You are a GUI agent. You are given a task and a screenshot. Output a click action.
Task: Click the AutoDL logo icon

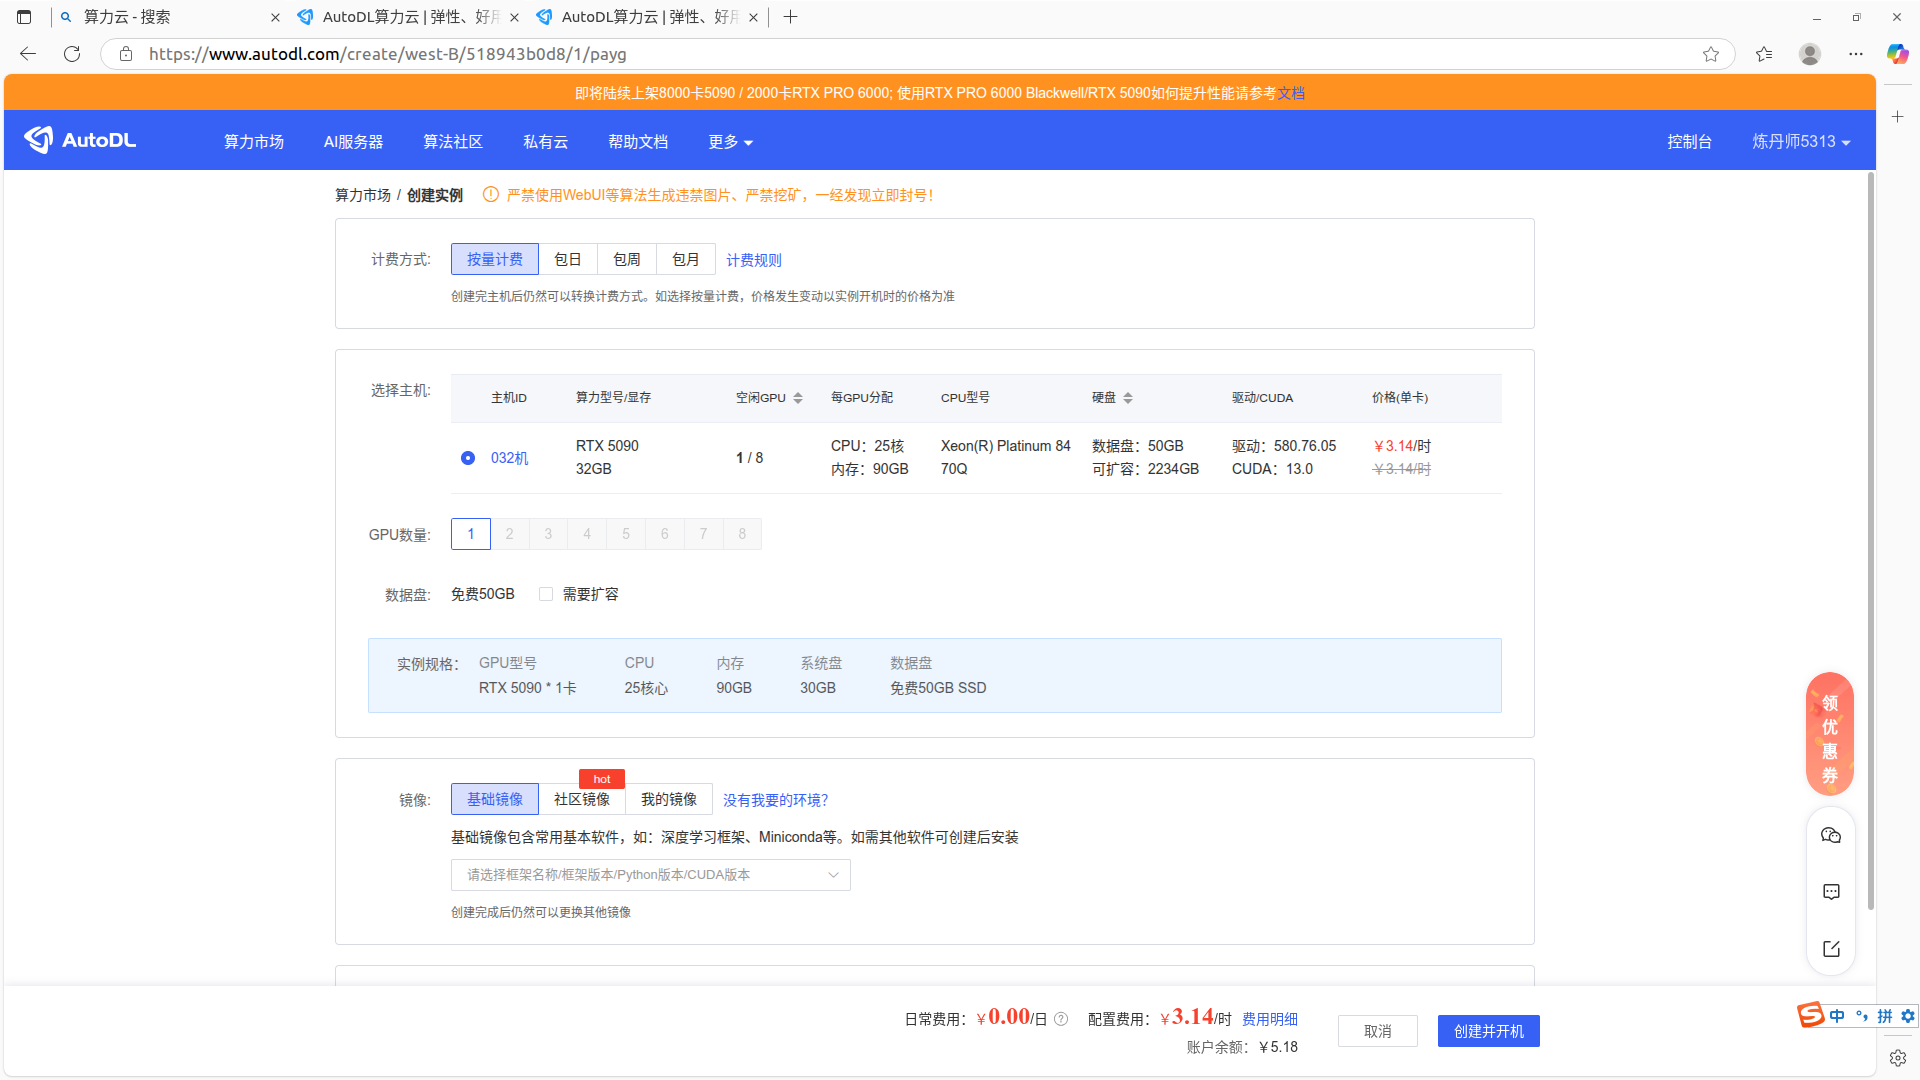point(40,140)
